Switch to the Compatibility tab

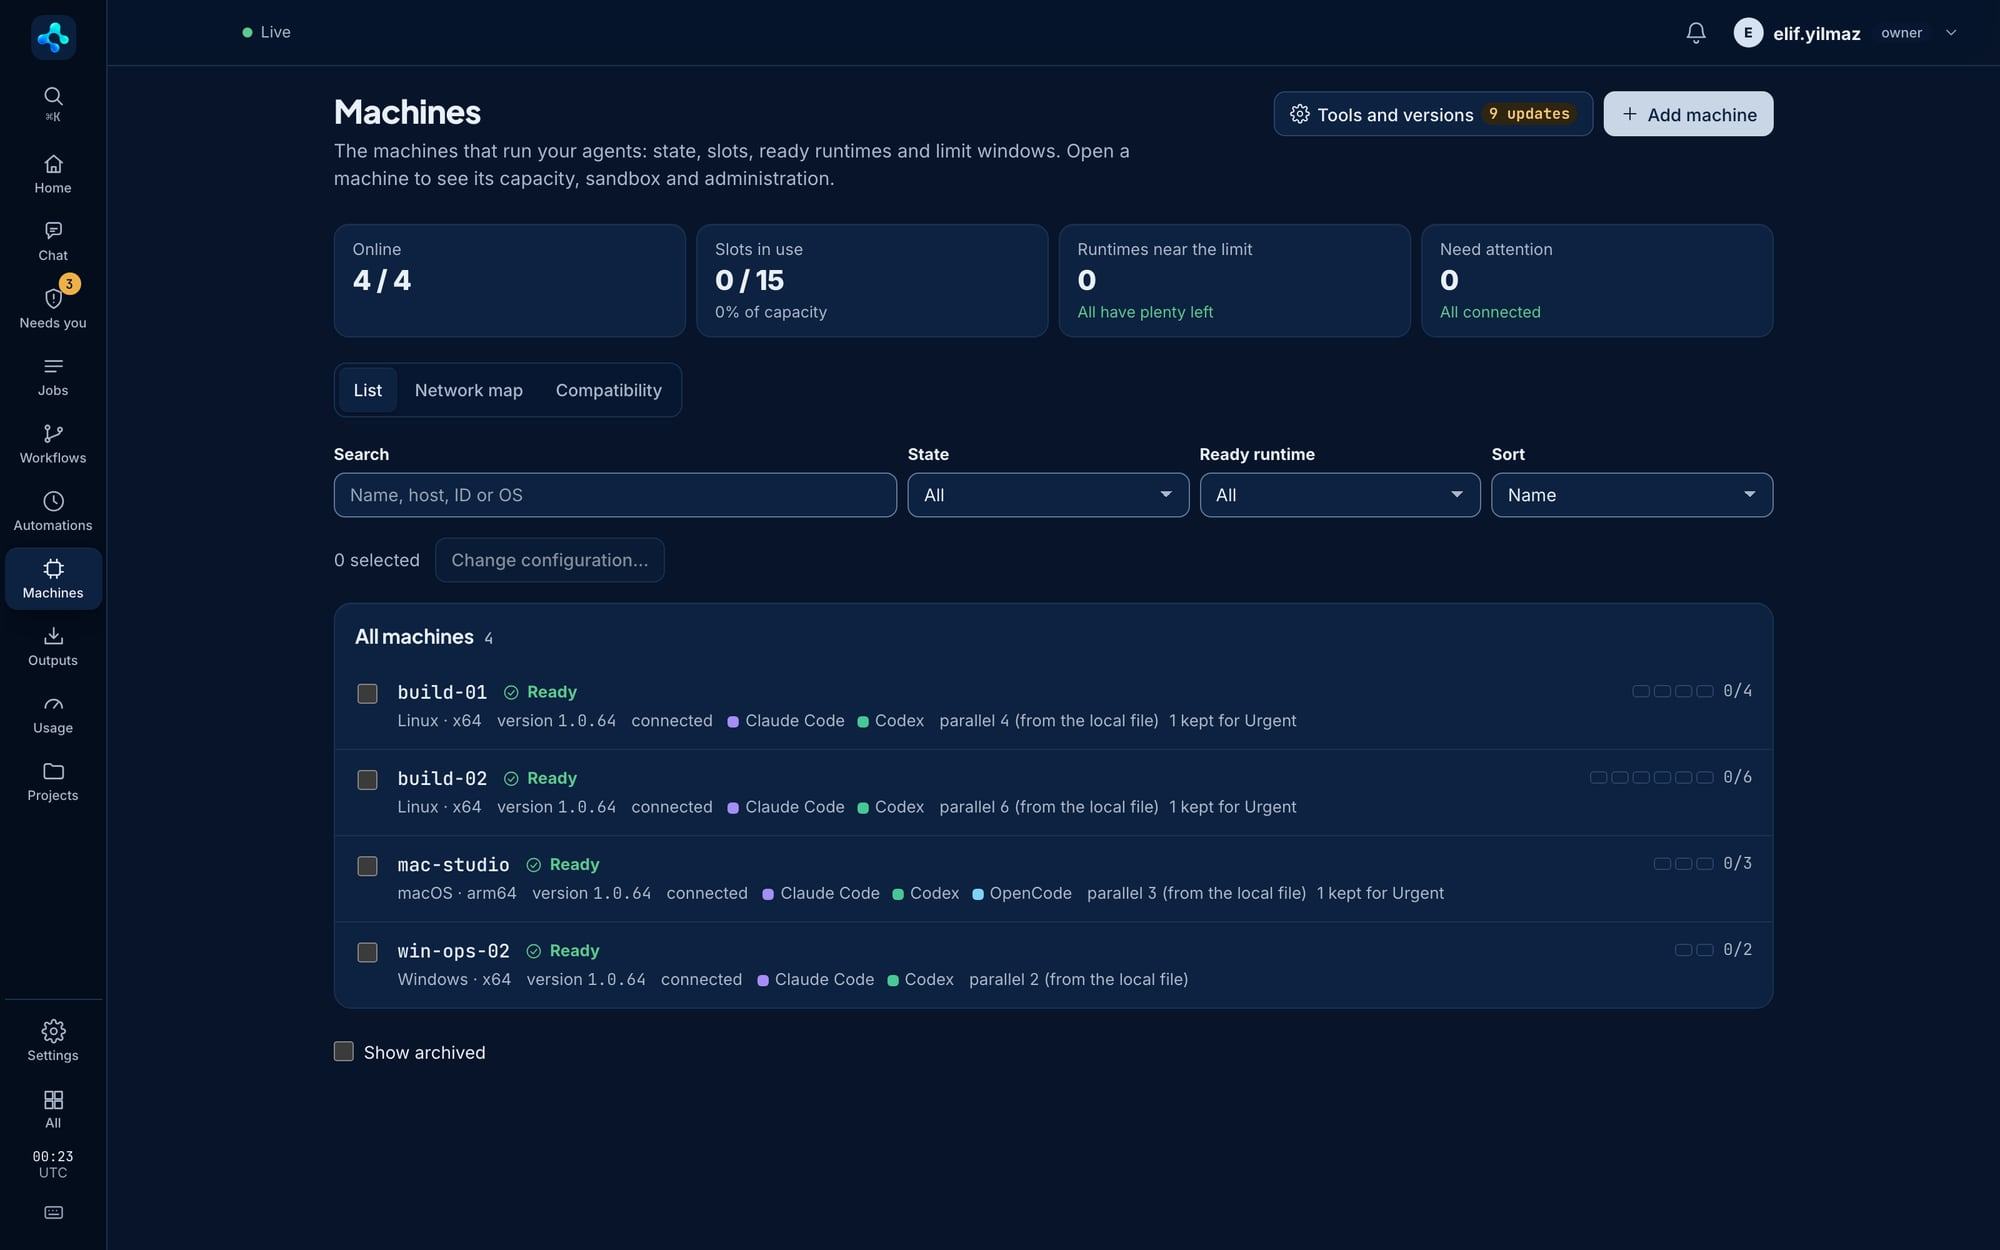tap(609, 390)
